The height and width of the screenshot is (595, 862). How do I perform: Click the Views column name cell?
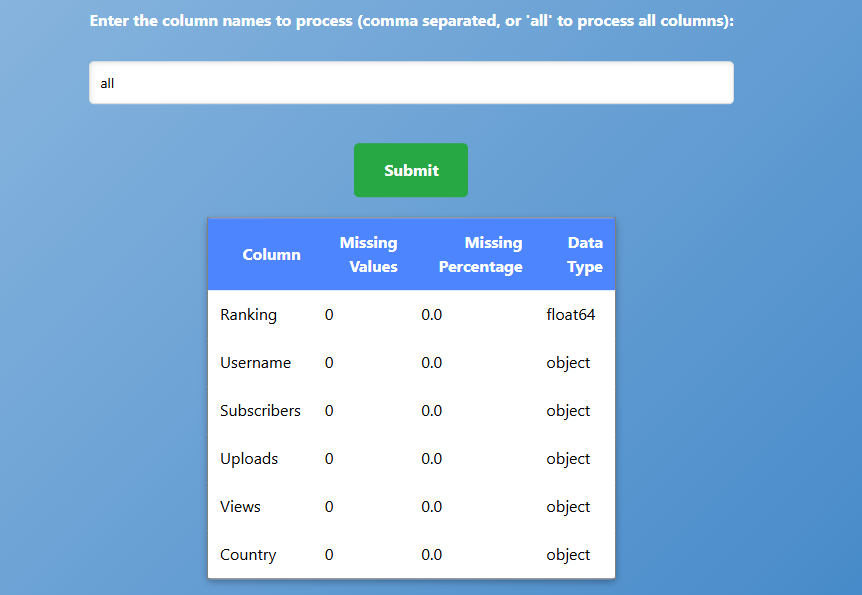(x=240, y=506)
